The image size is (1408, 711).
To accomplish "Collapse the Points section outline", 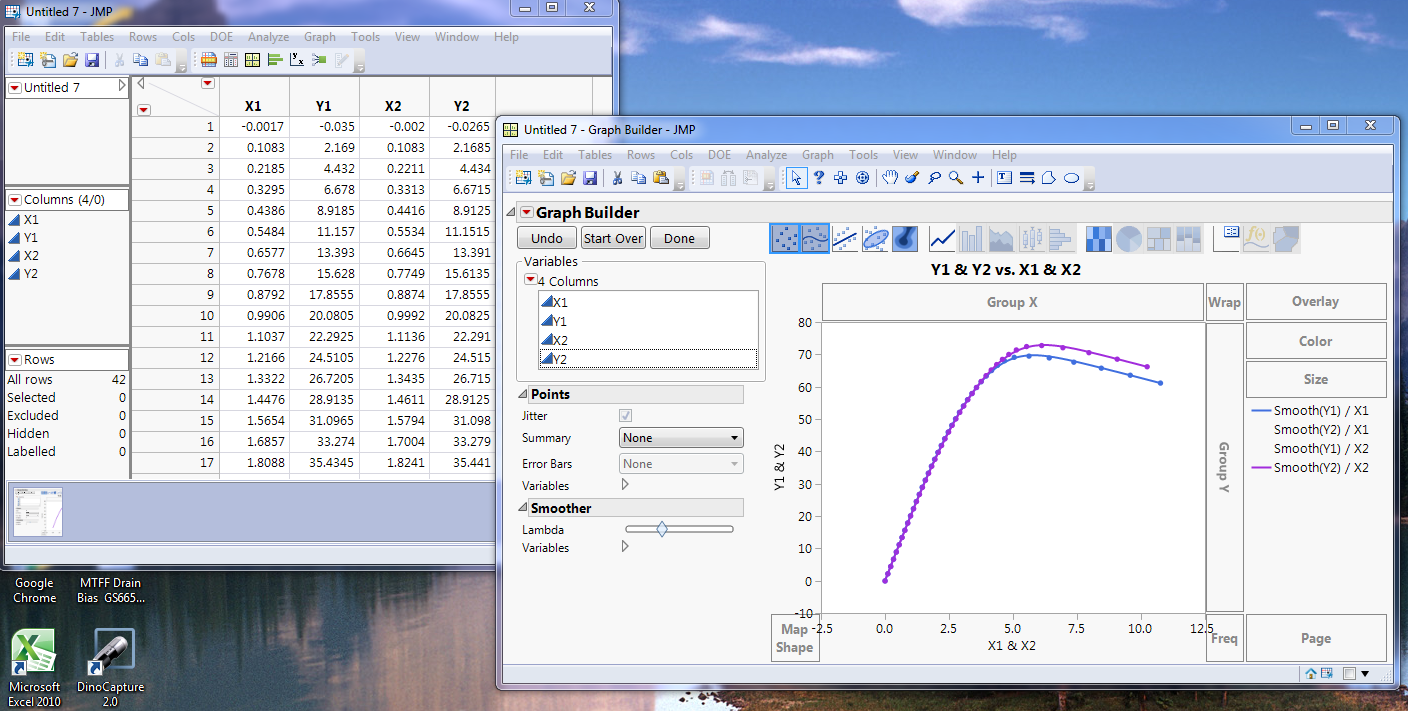I will (x=523, y=395).
